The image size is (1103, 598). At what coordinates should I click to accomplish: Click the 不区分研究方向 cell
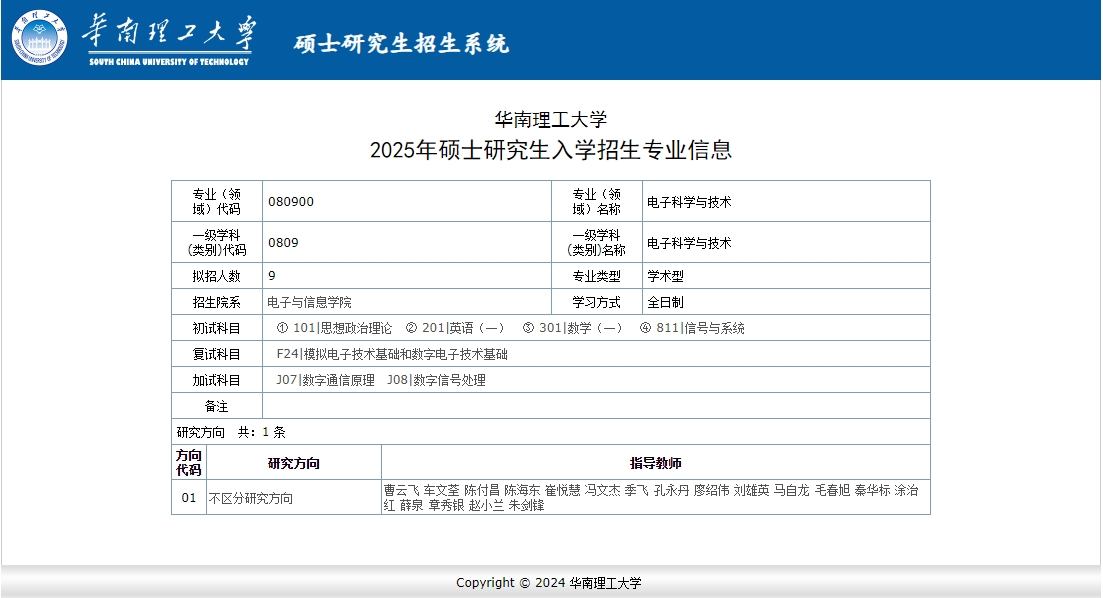tap(293, 497)
